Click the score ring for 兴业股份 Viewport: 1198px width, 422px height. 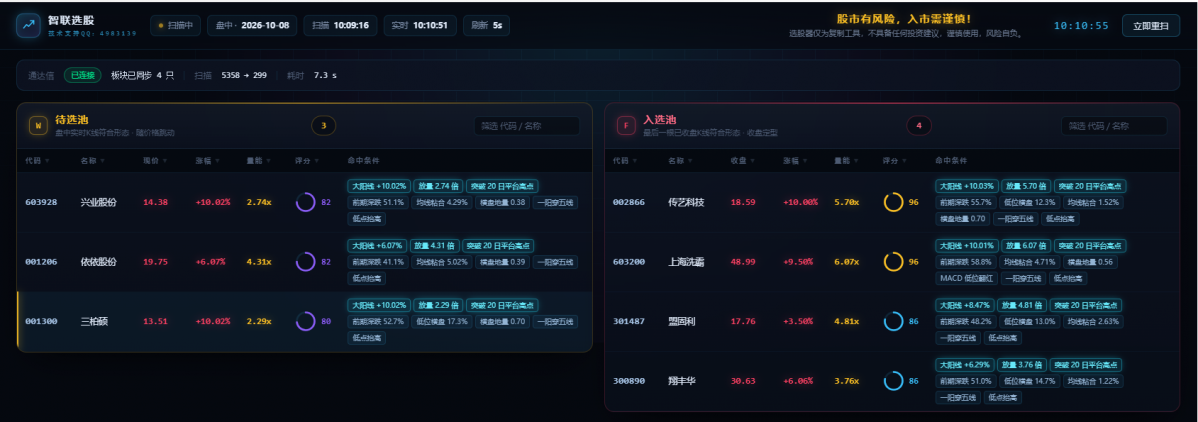[x=306, y=203]
